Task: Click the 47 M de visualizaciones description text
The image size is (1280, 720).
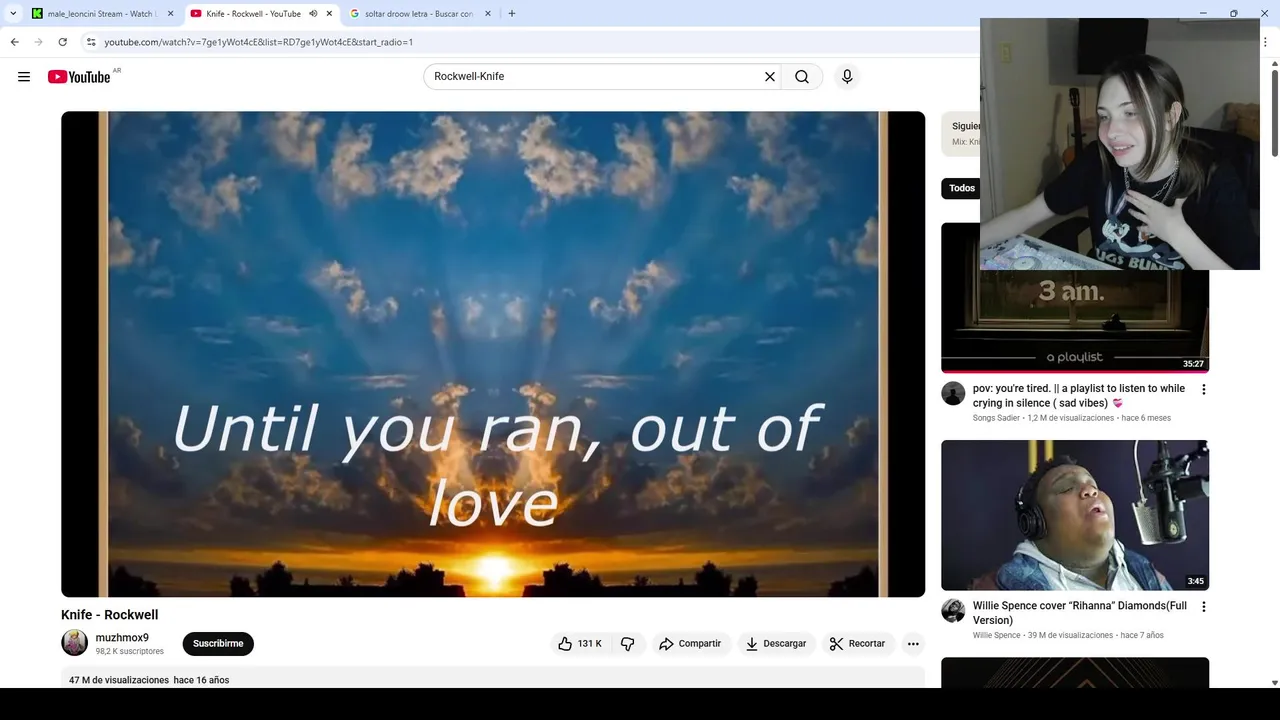Action: coord(119,680)
